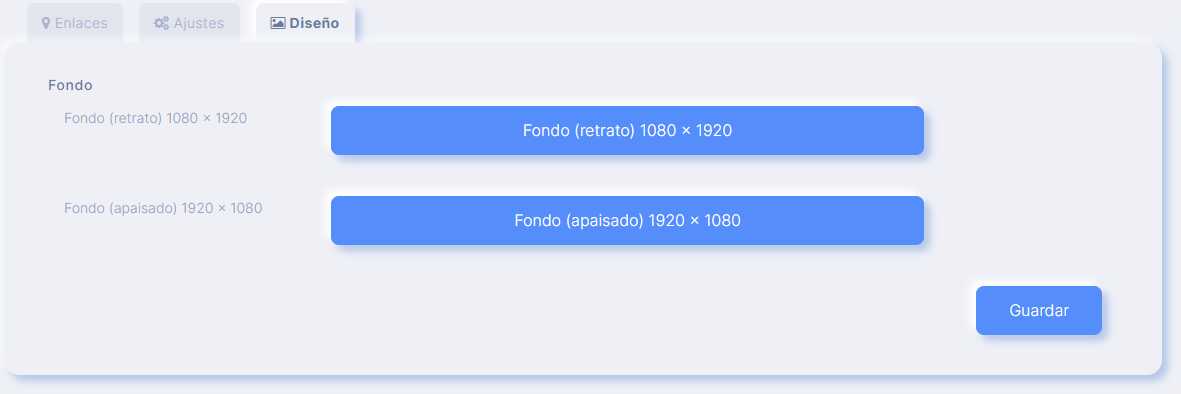
Task: Select the Diseño tab
Action: pos(305,23)
